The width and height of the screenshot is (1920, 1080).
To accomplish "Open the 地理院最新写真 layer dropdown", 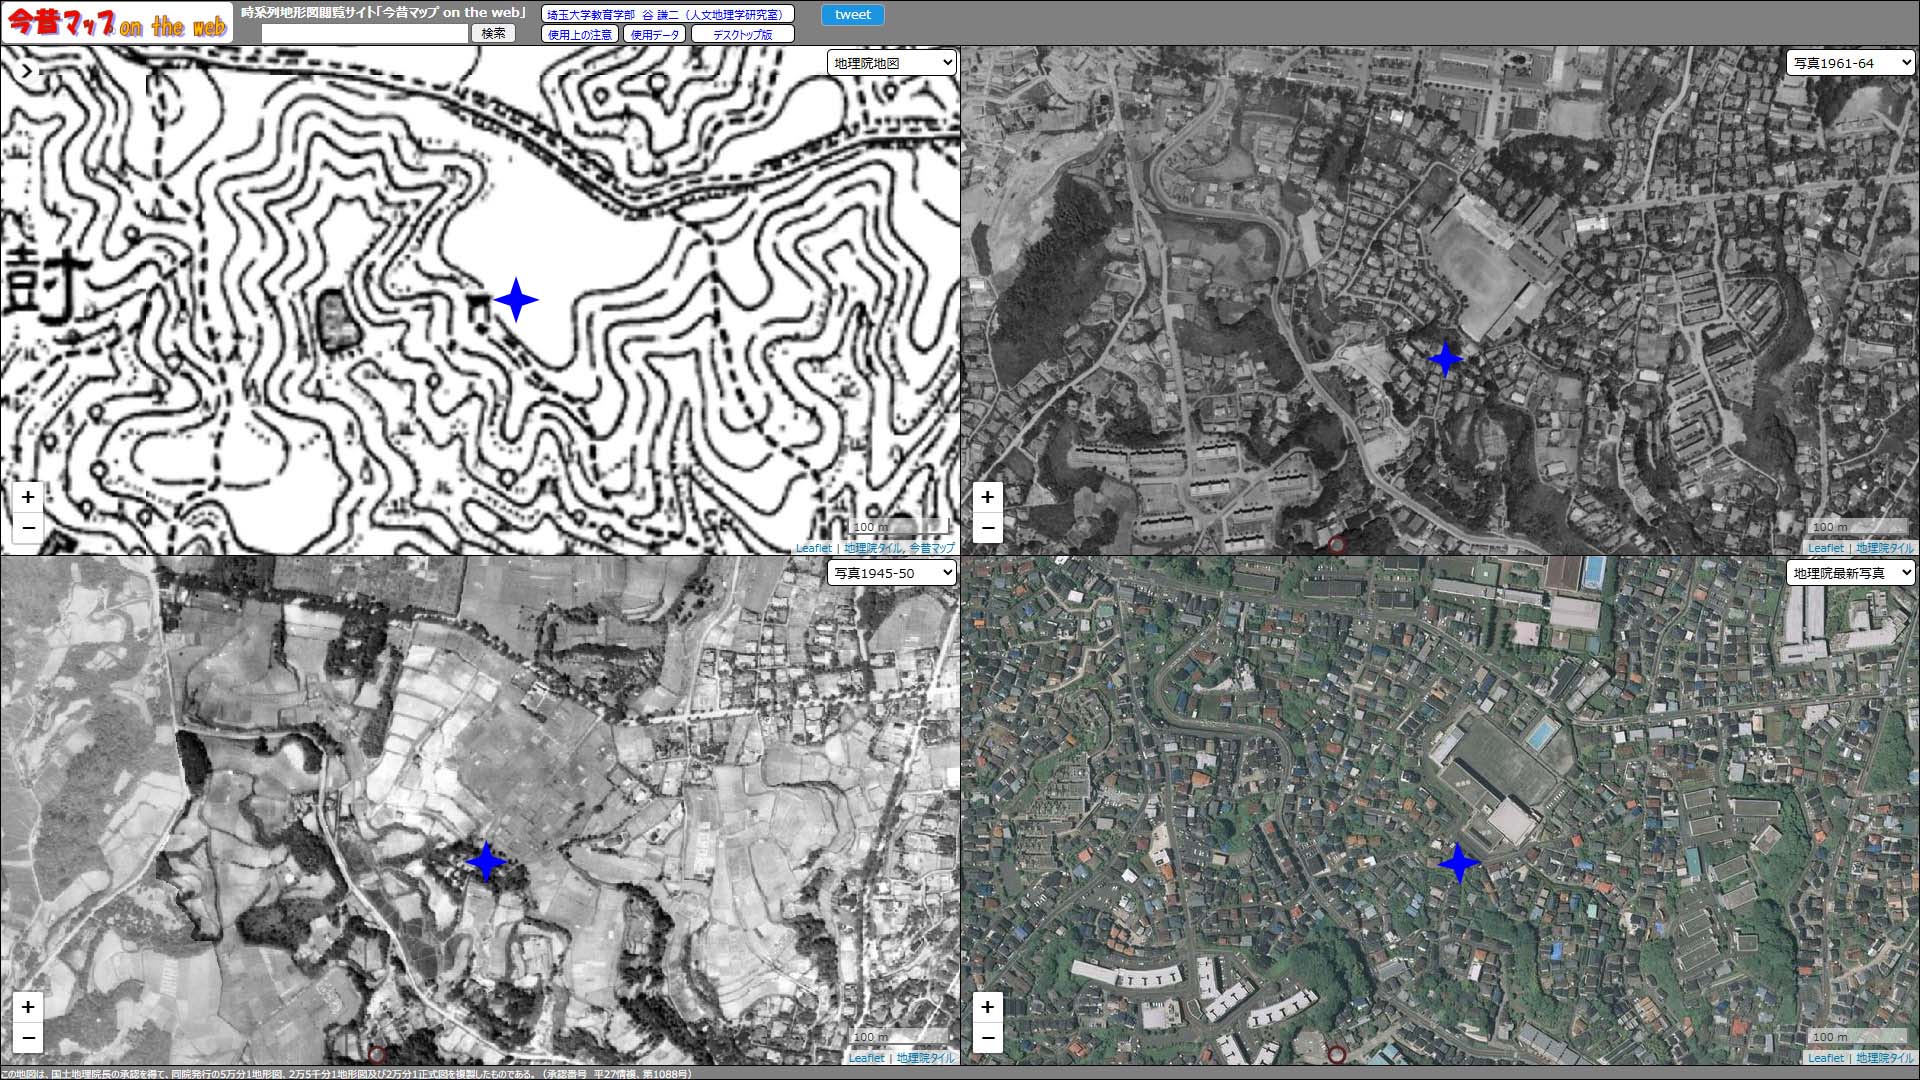I will point(1850,573).
